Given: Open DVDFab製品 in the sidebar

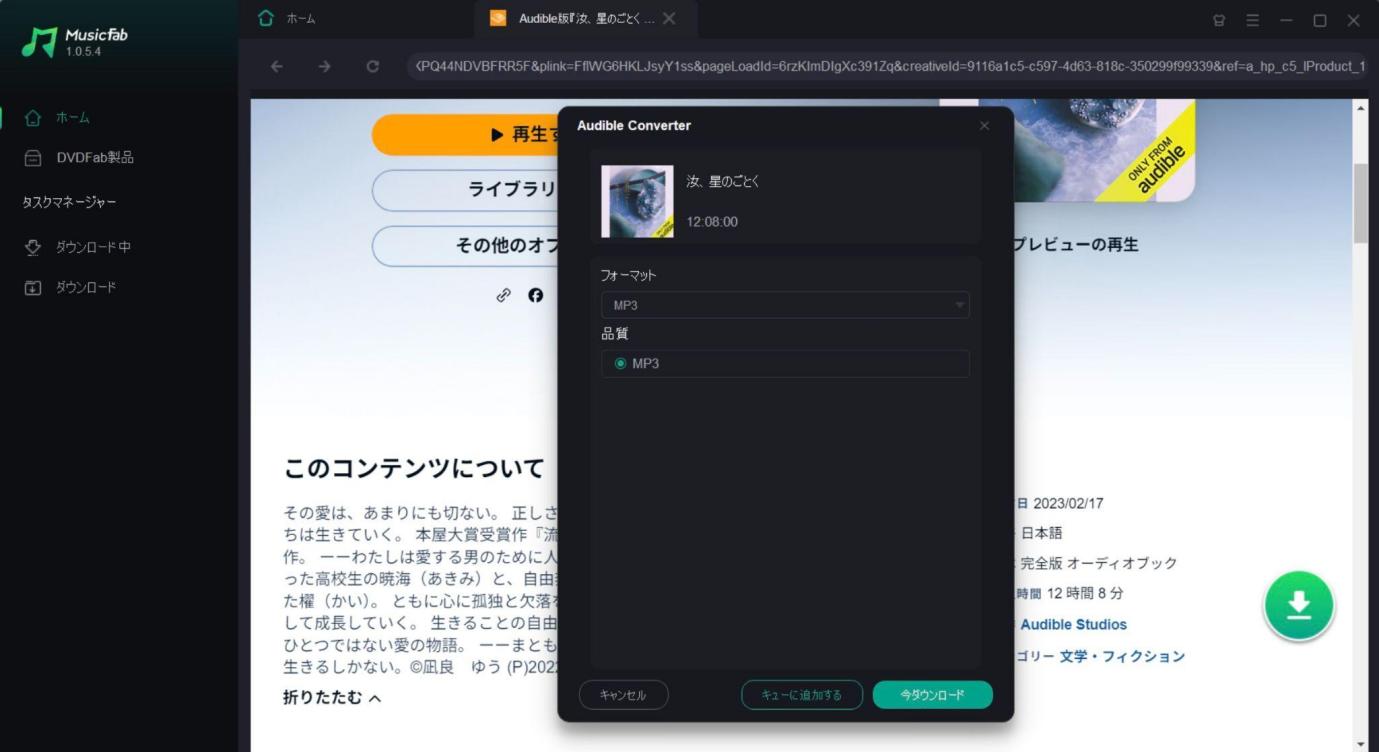Looking at the screenshot, I should [x=95, y=157].
